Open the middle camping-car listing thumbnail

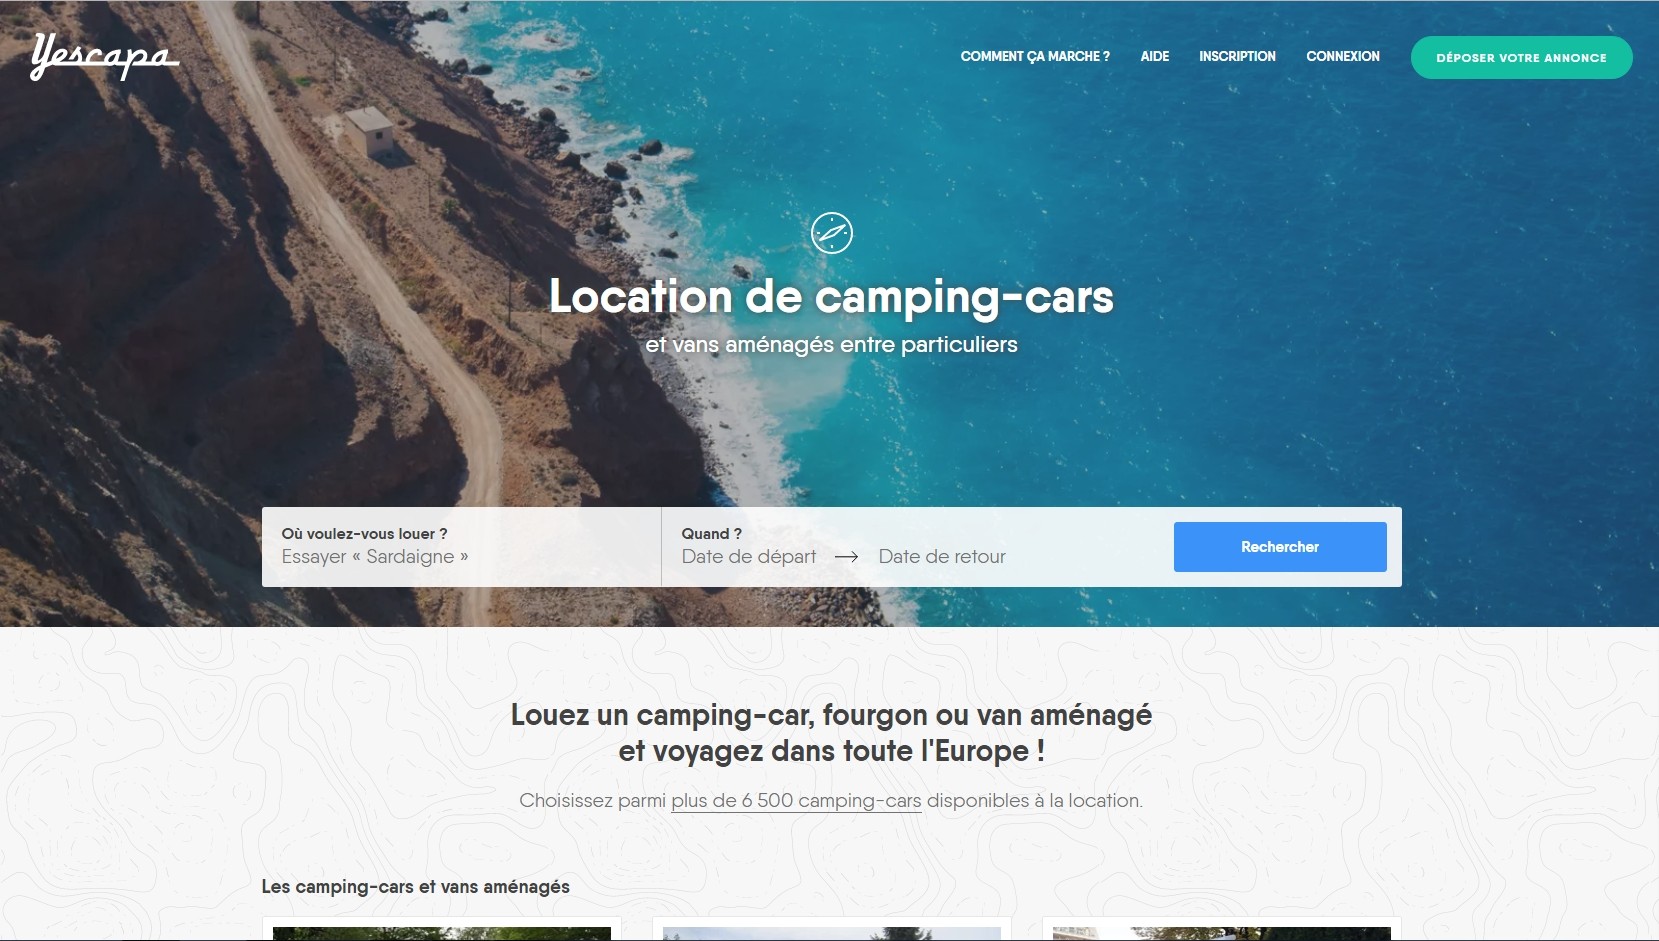[832, 929]
